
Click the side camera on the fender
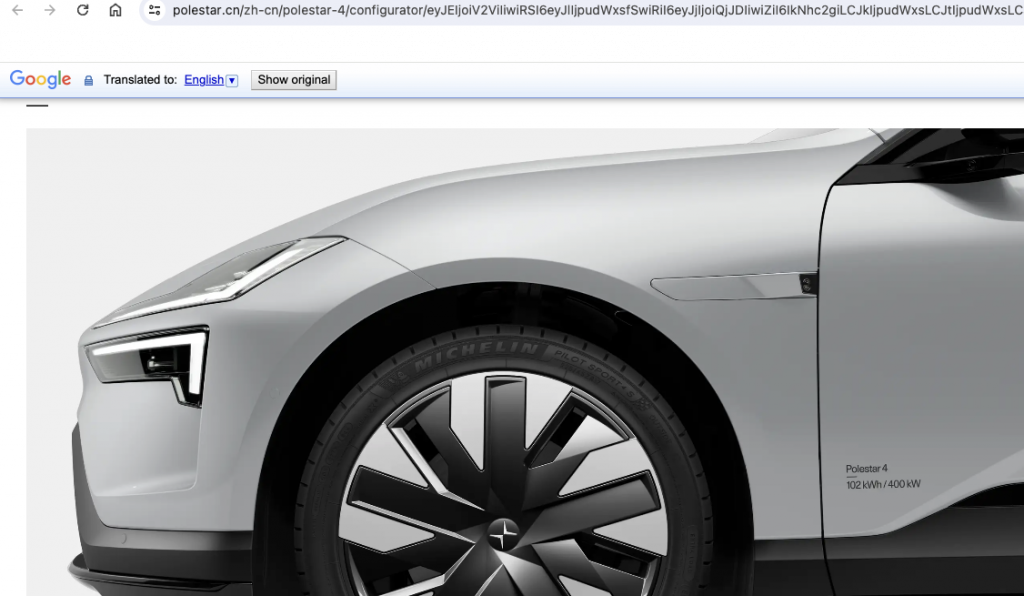[x=808, y=283]
